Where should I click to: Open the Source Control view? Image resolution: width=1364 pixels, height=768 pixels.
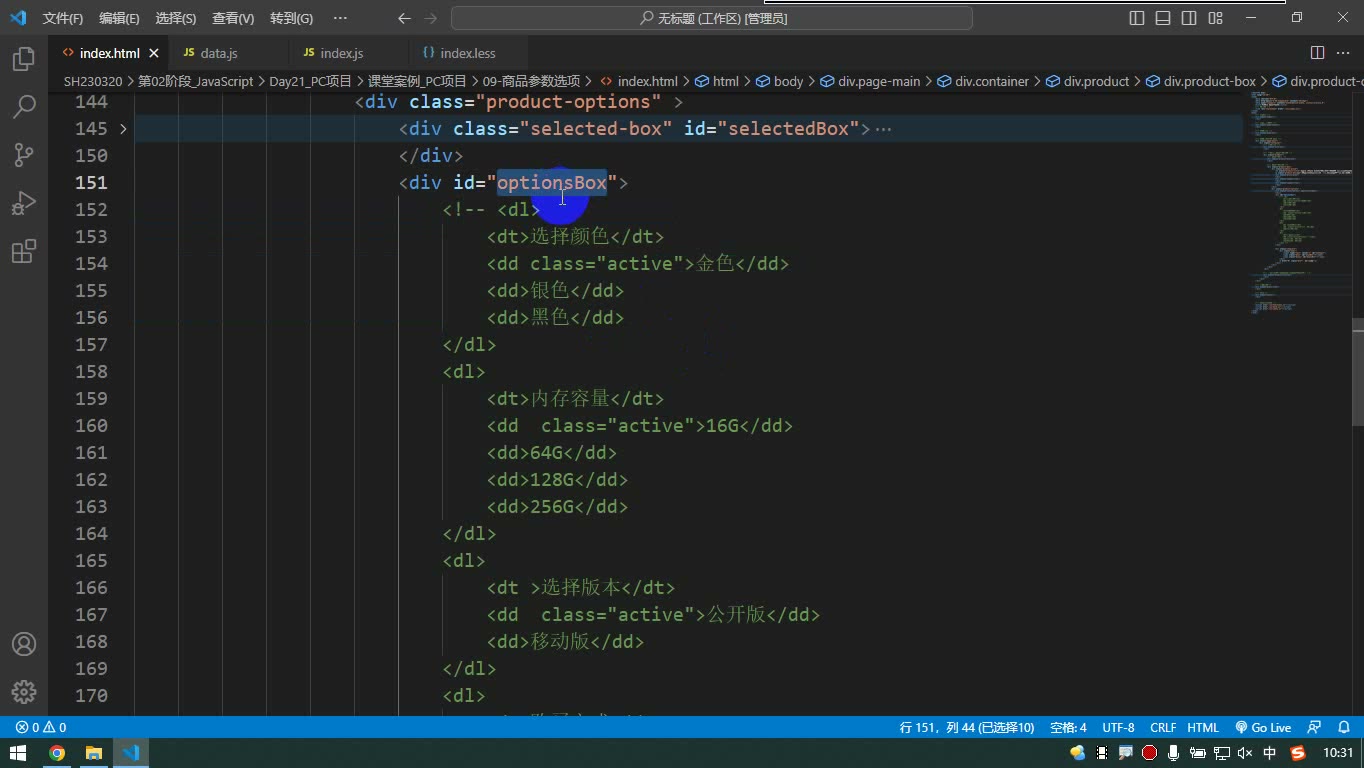(24, 154)
